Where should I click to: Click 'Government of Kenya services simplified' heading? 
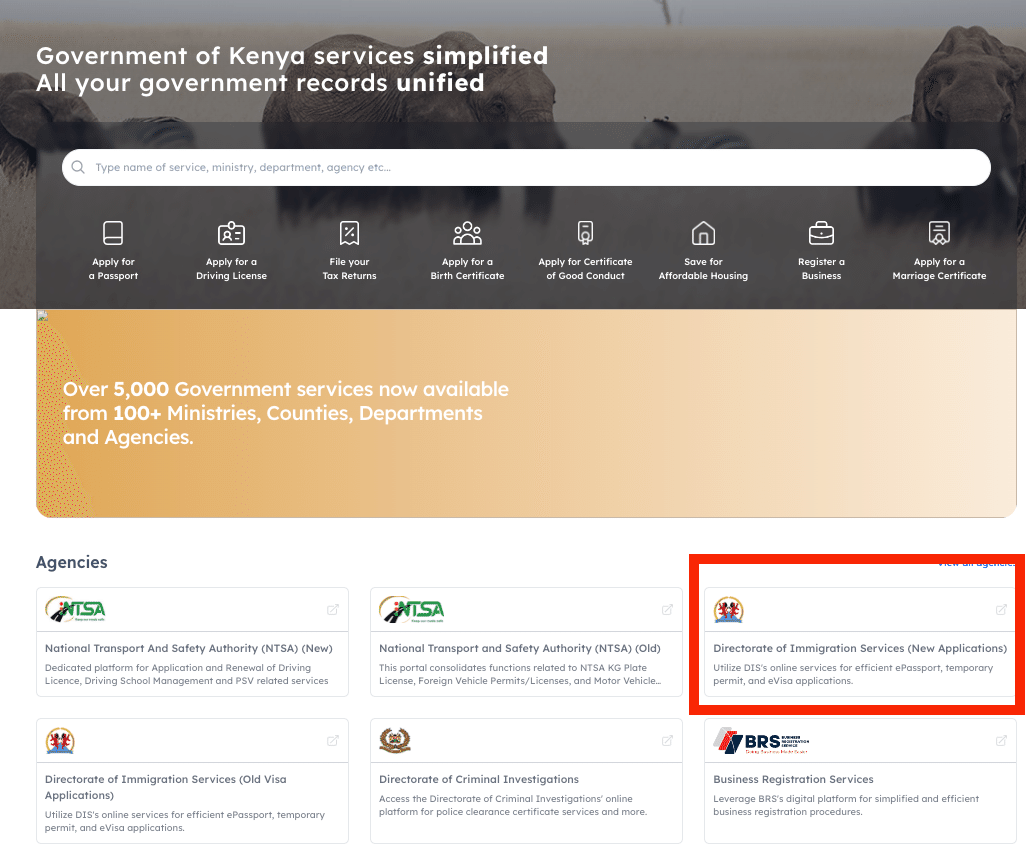[292, 56]
